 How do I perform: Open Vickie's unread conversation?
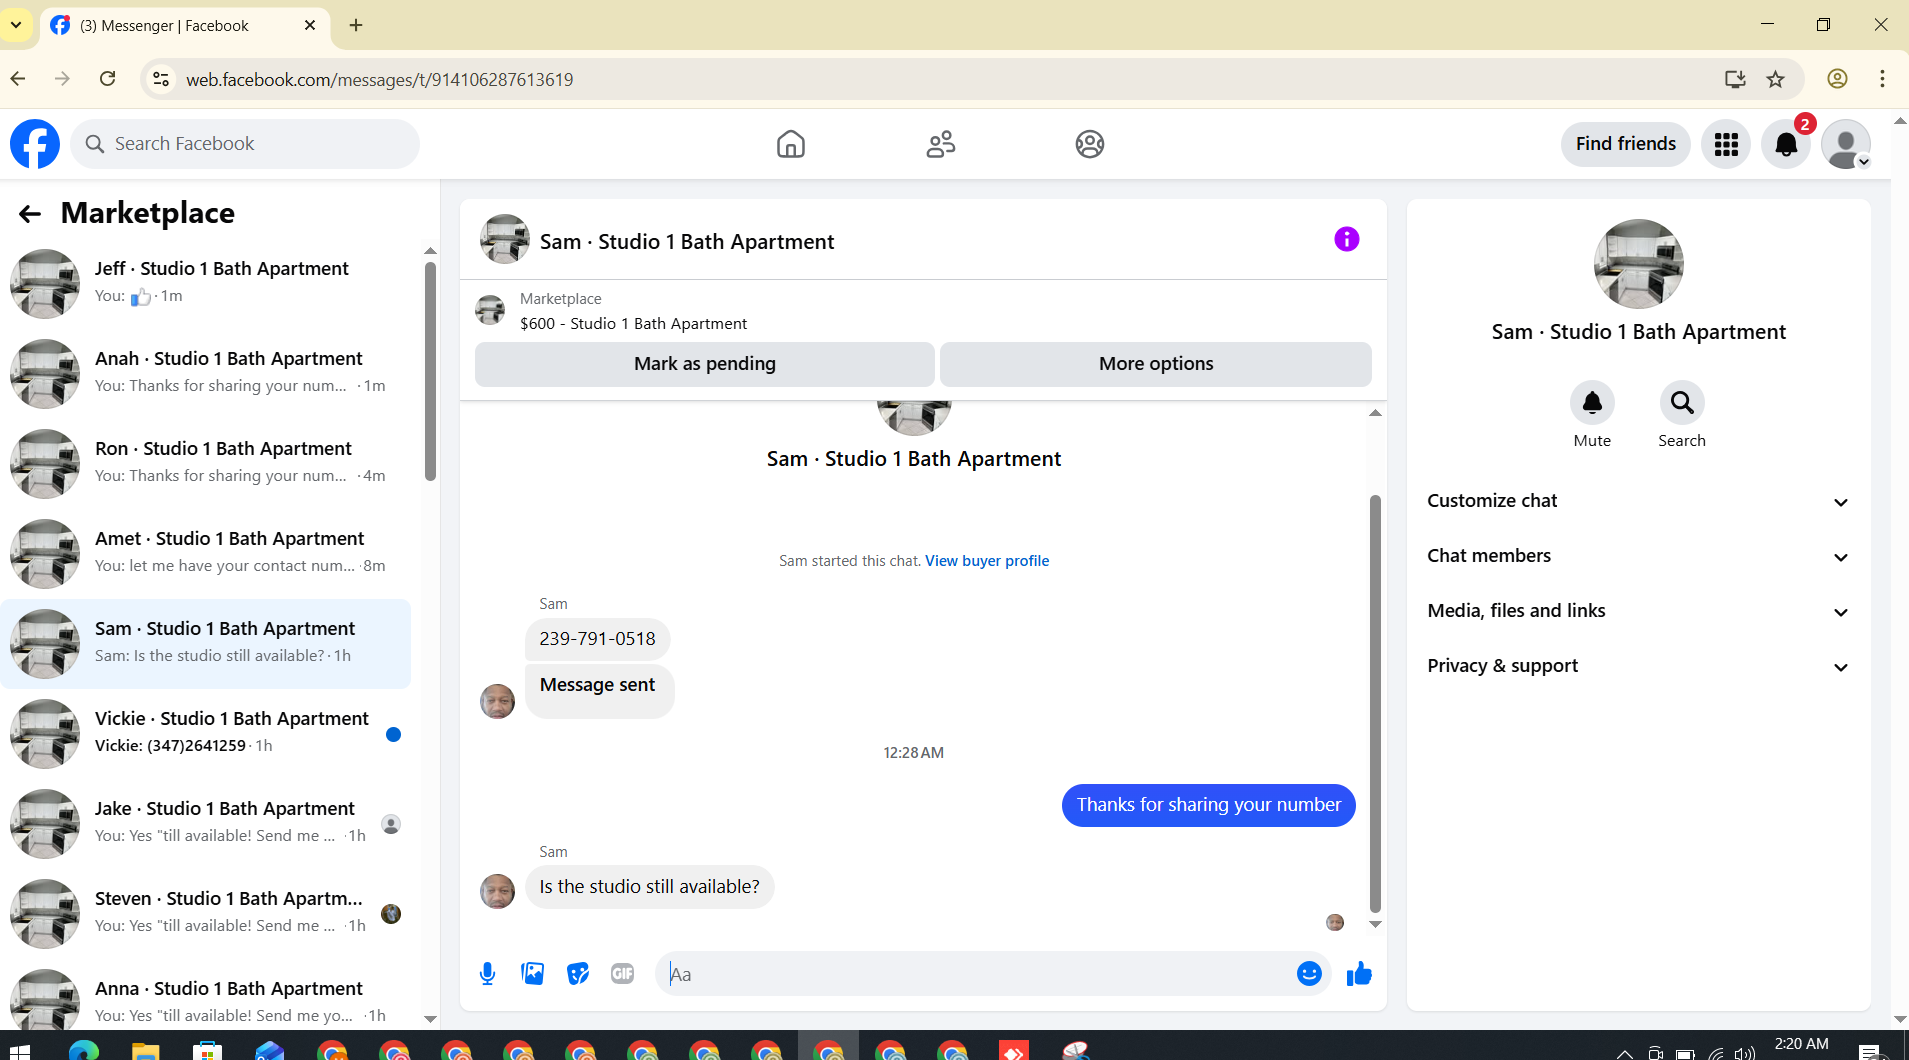click(x=206, y=733)
